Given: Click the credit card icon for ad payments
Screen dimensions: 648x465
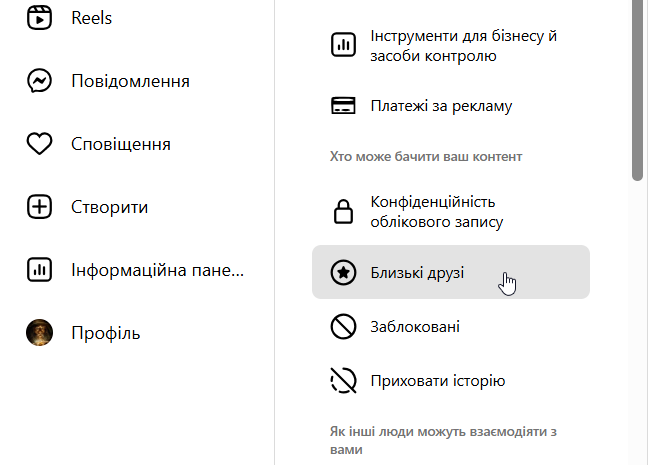Looking at the screenshot, I should pyautogui.click(x=343, y=106).
